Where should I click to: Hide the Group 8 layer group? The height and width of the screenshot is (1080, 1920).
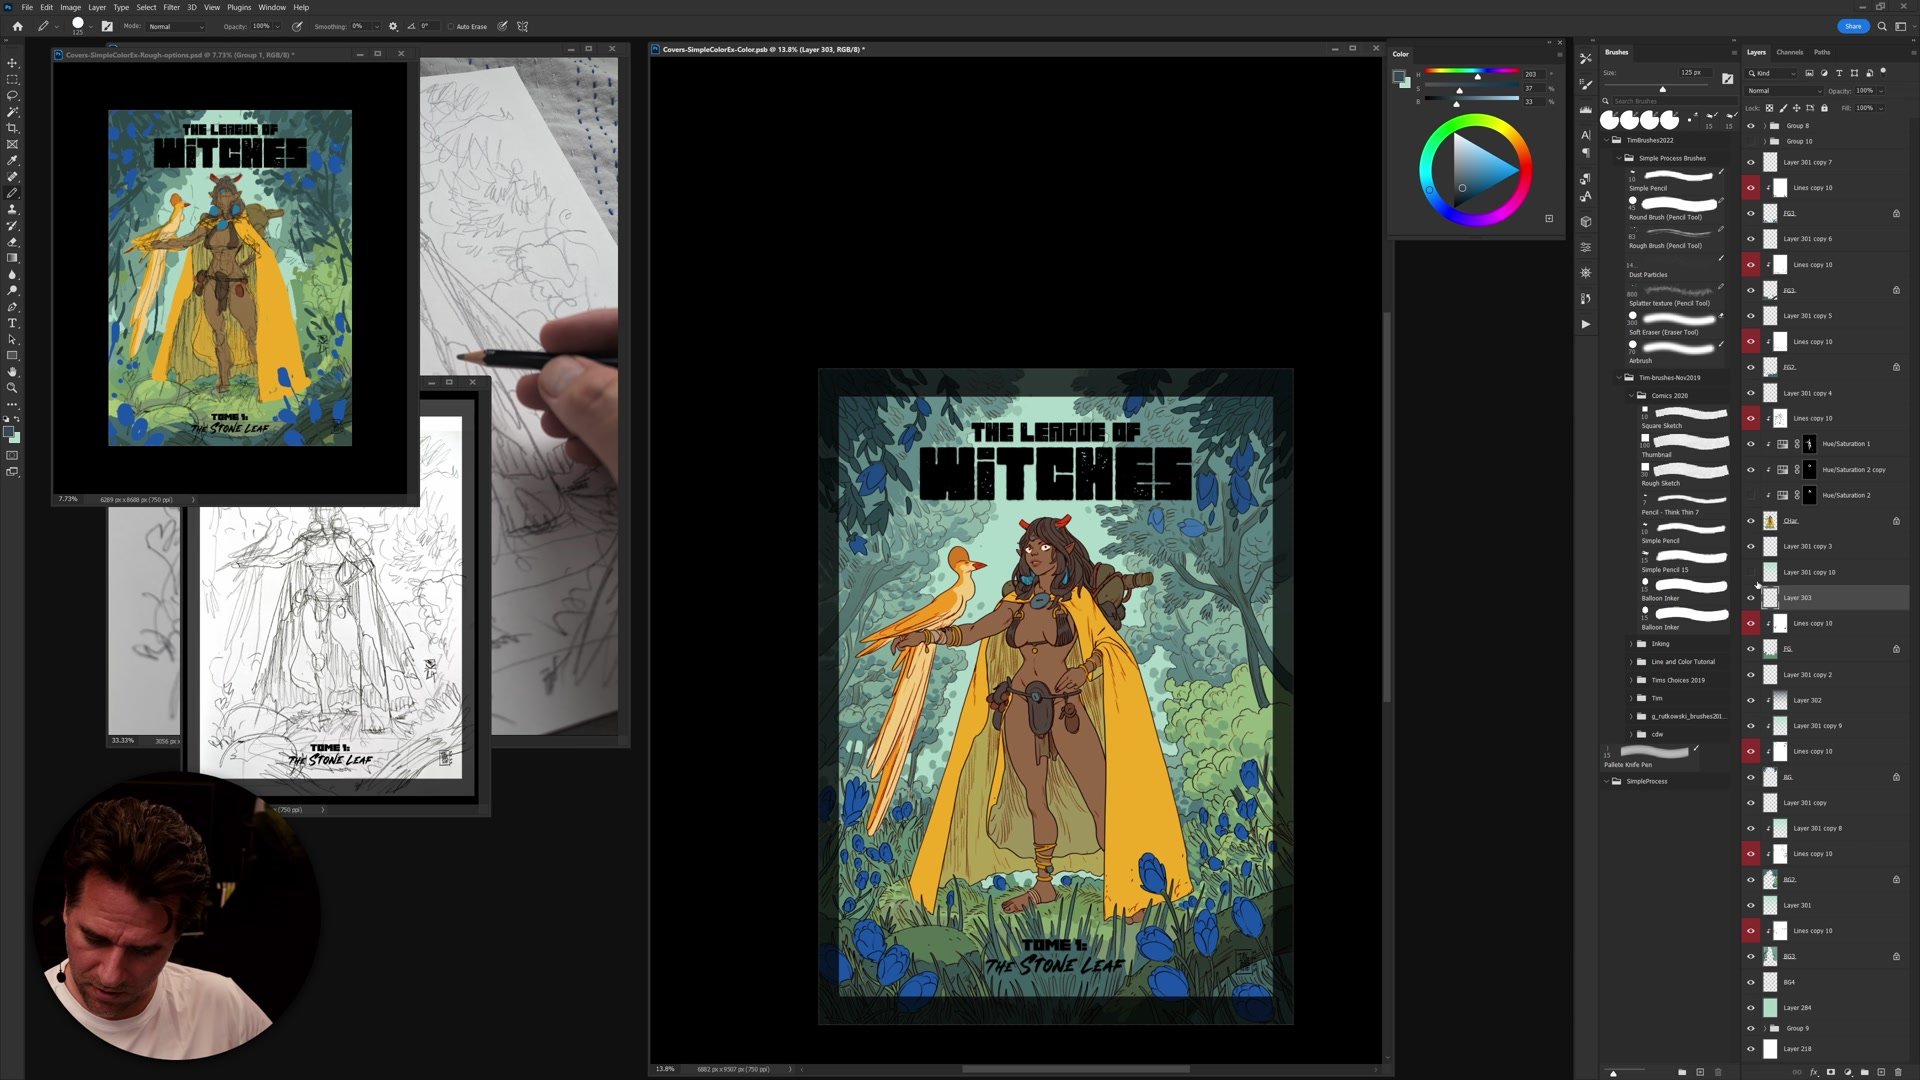tap(1750, 126)
